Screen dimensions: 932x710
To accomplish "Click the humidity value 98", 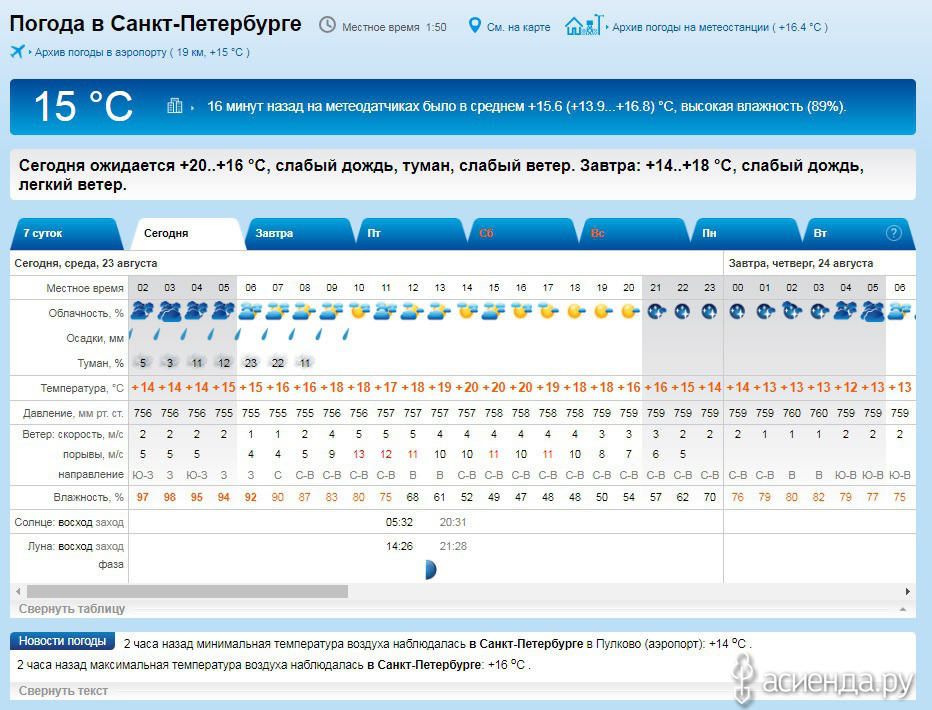I will pyautogui.click(x=169, y=497).
